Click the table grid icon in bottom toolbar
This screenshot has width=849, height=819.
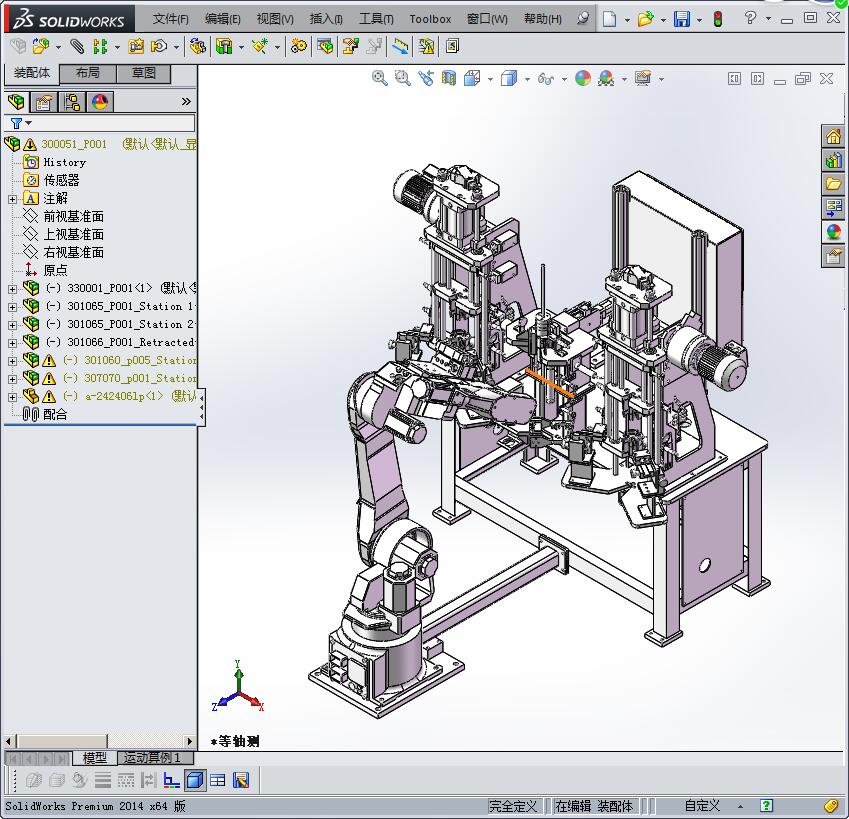[x=218, y=780]
